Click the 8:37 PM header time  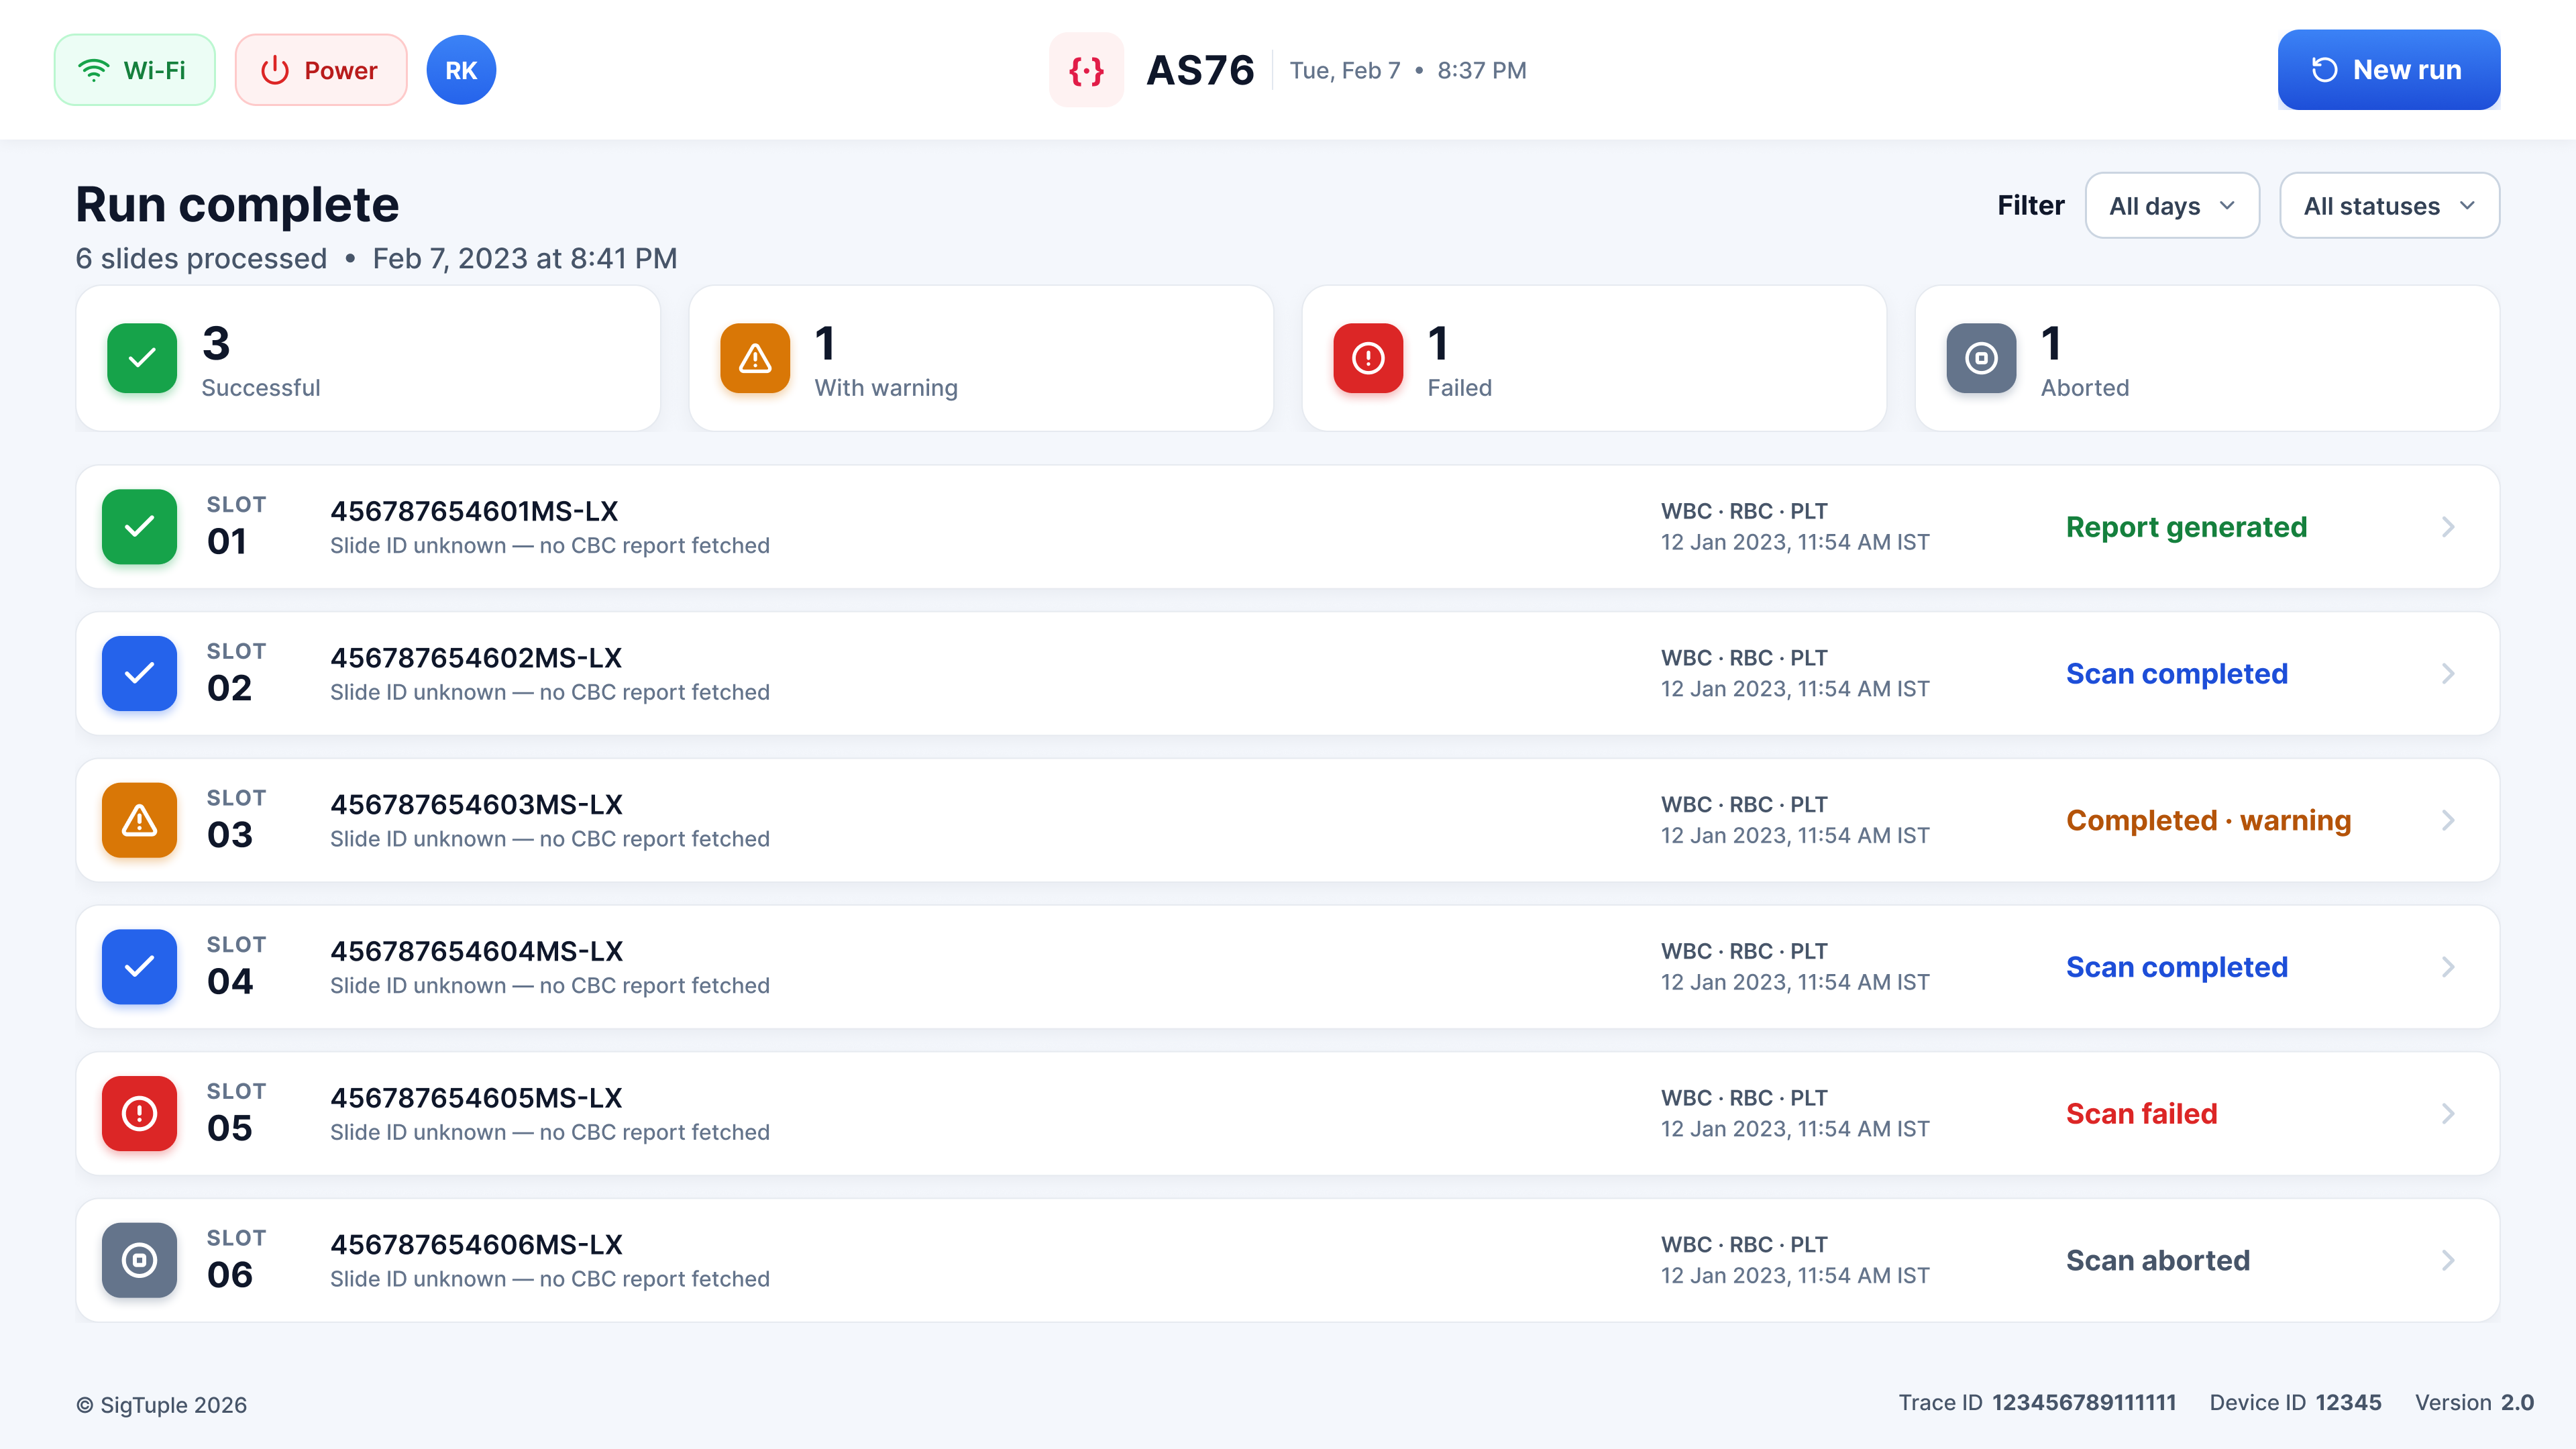coord(1481,70)
